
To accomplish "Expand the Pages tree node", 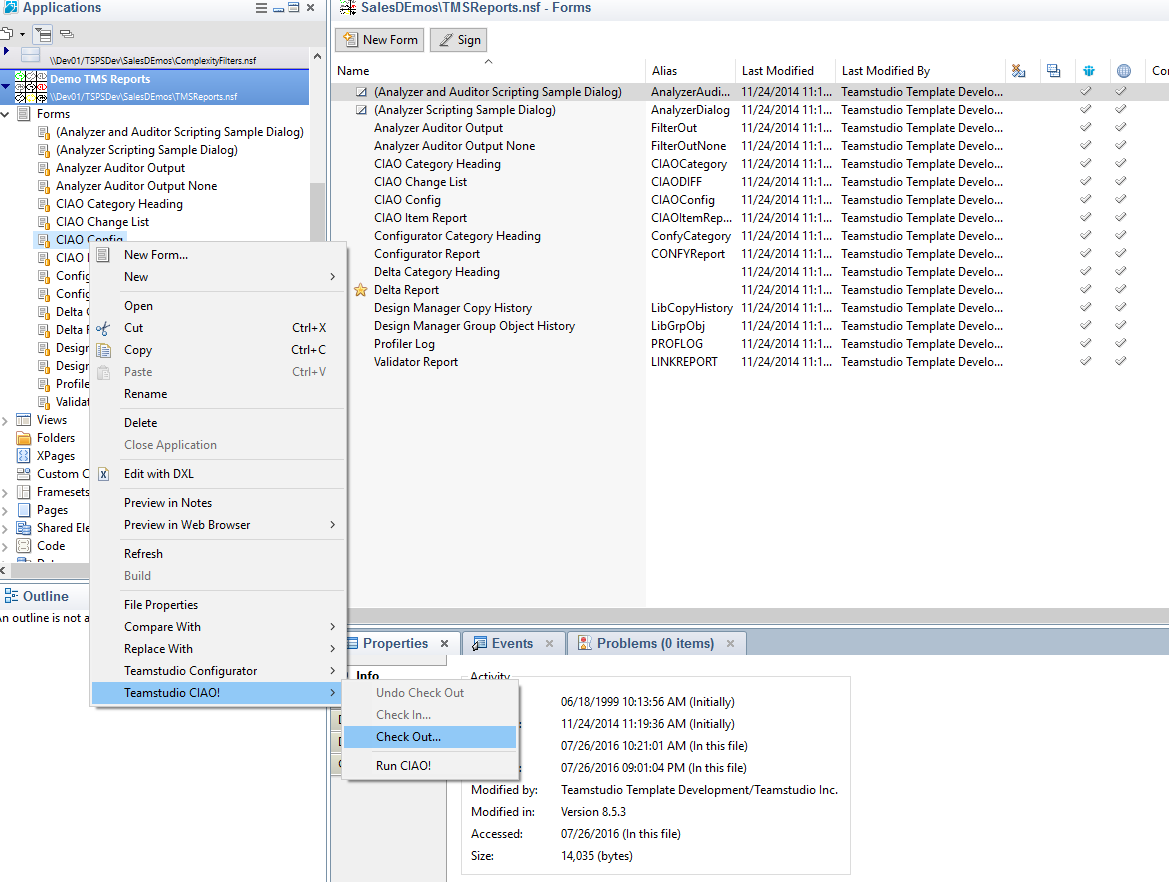I will (x=4, y=511).
